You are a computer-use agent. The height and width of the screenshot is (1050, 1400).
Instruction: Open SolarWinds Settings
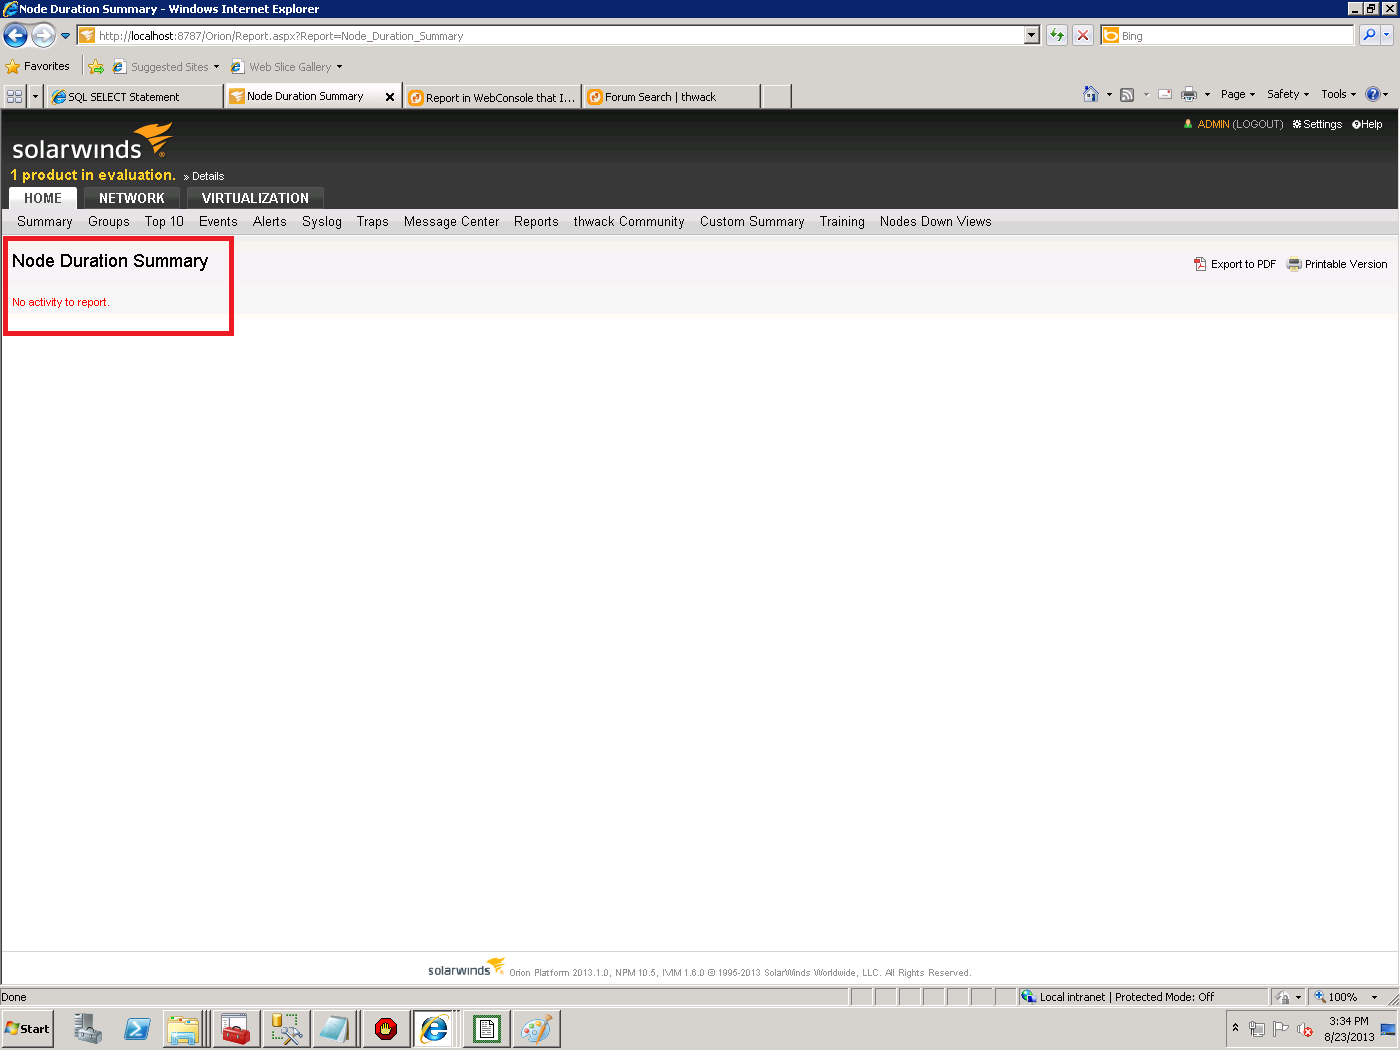pos(1317,124)
